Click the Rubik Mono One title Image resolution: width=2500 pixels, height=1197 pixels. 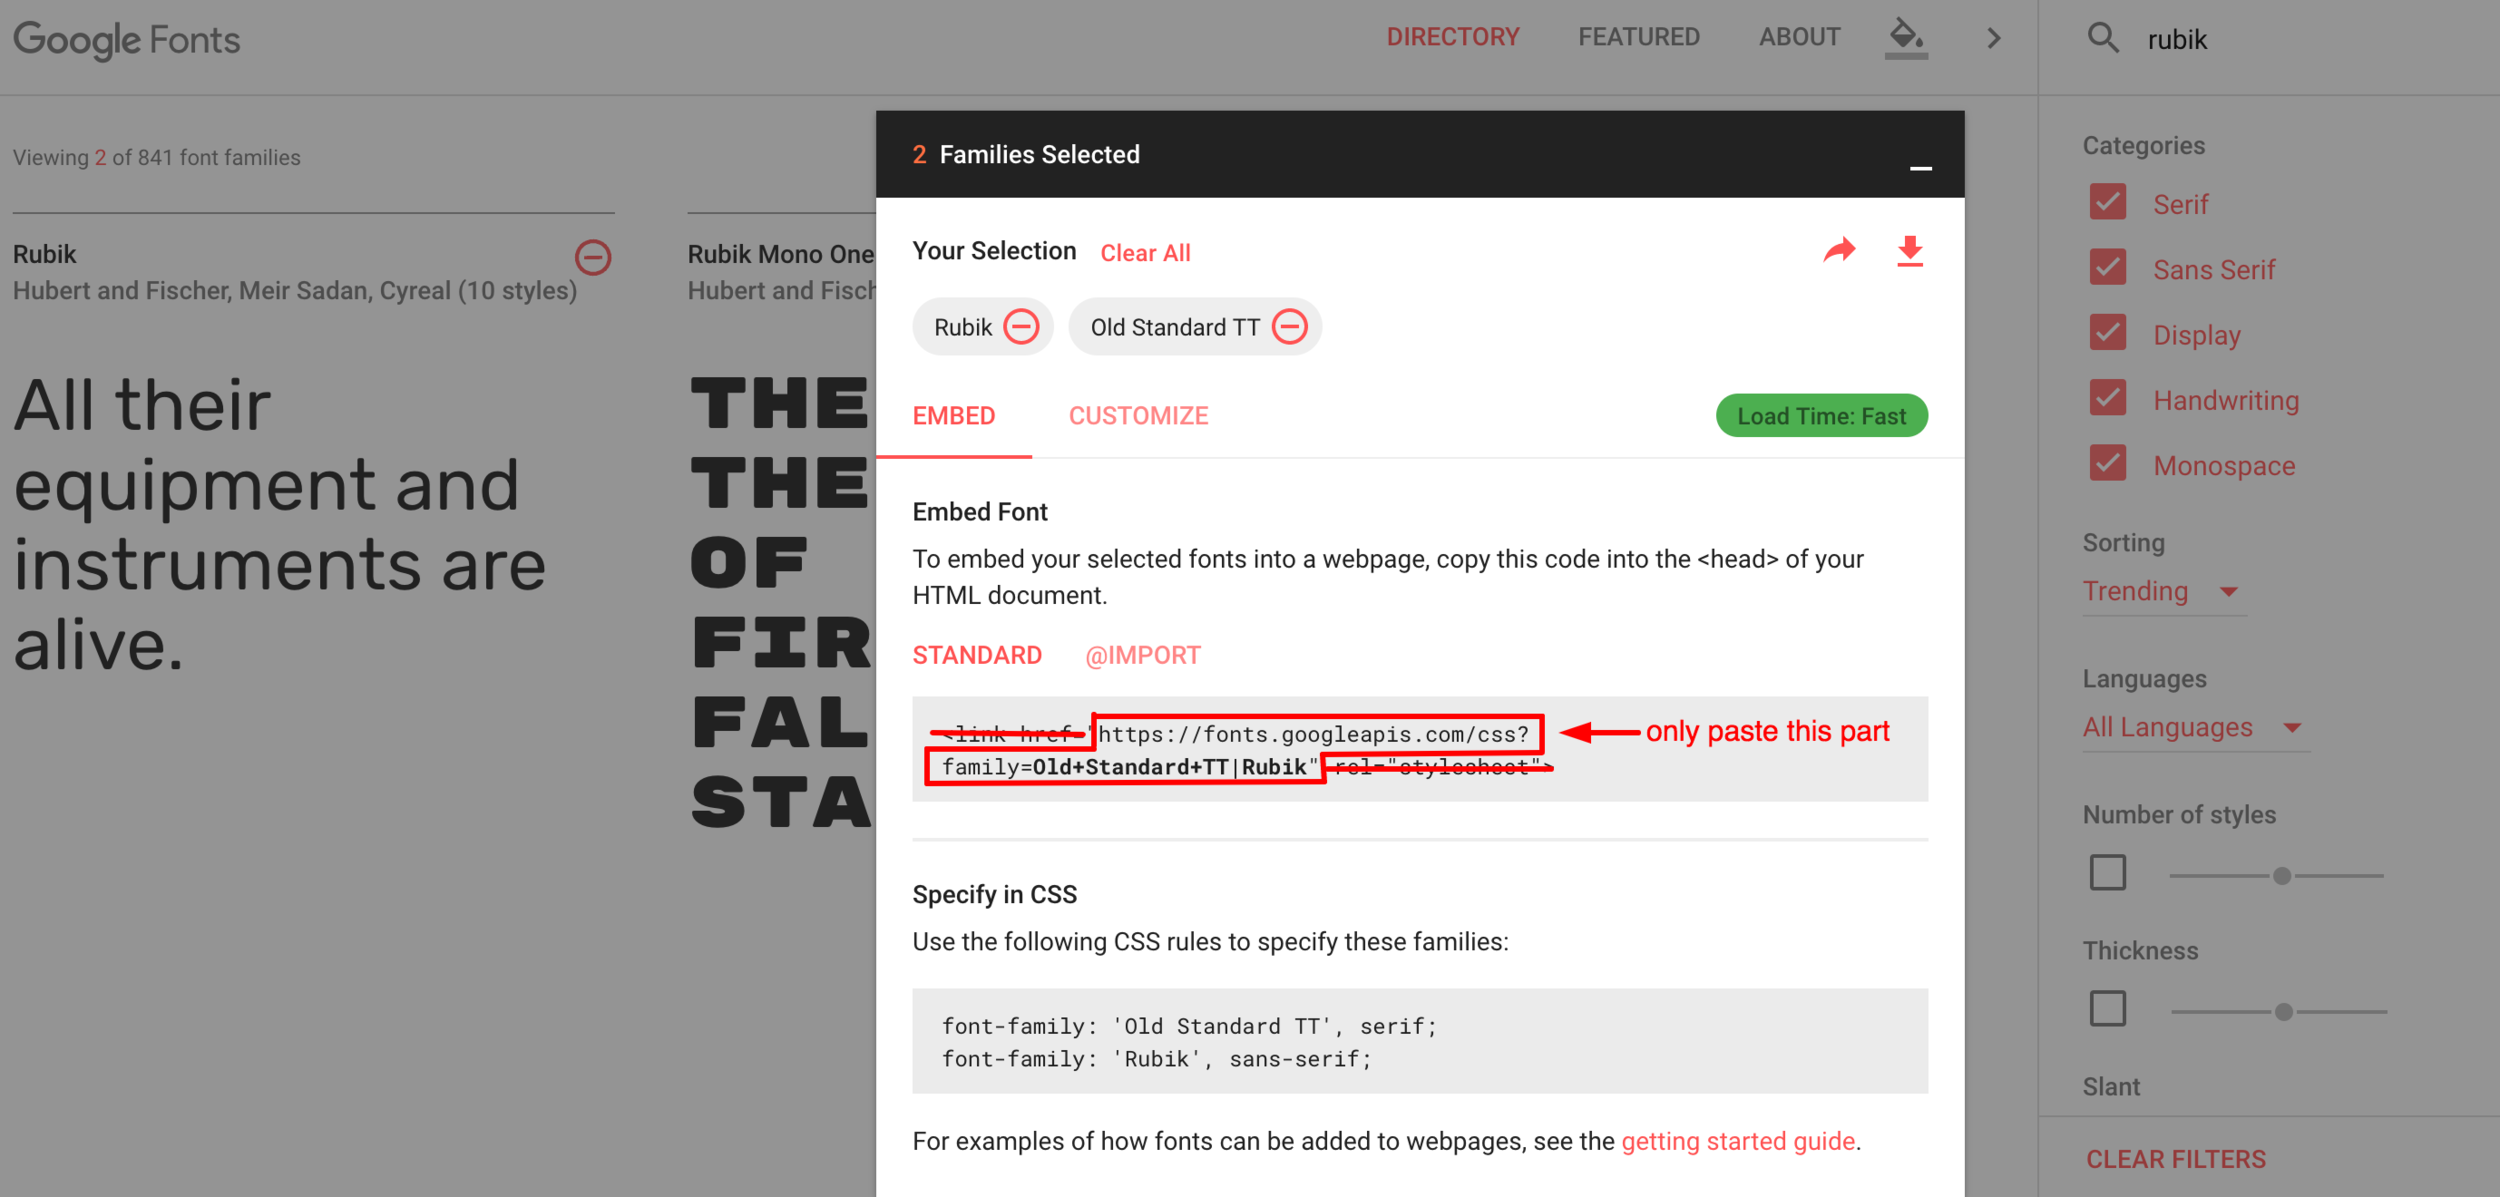click(x=781, y=254)
